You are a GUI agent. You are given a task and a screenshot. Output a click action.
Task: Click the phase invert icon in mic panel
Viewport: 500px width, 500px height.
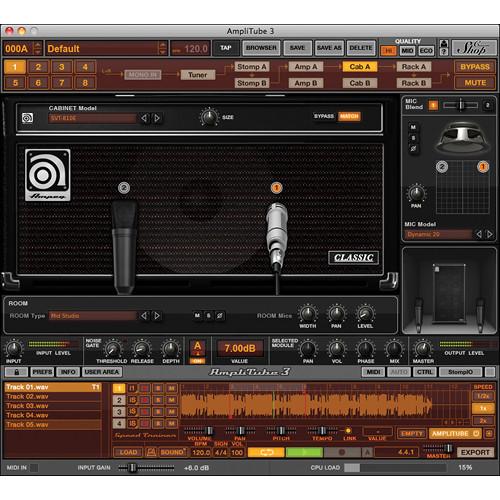[x=413, y=149]
